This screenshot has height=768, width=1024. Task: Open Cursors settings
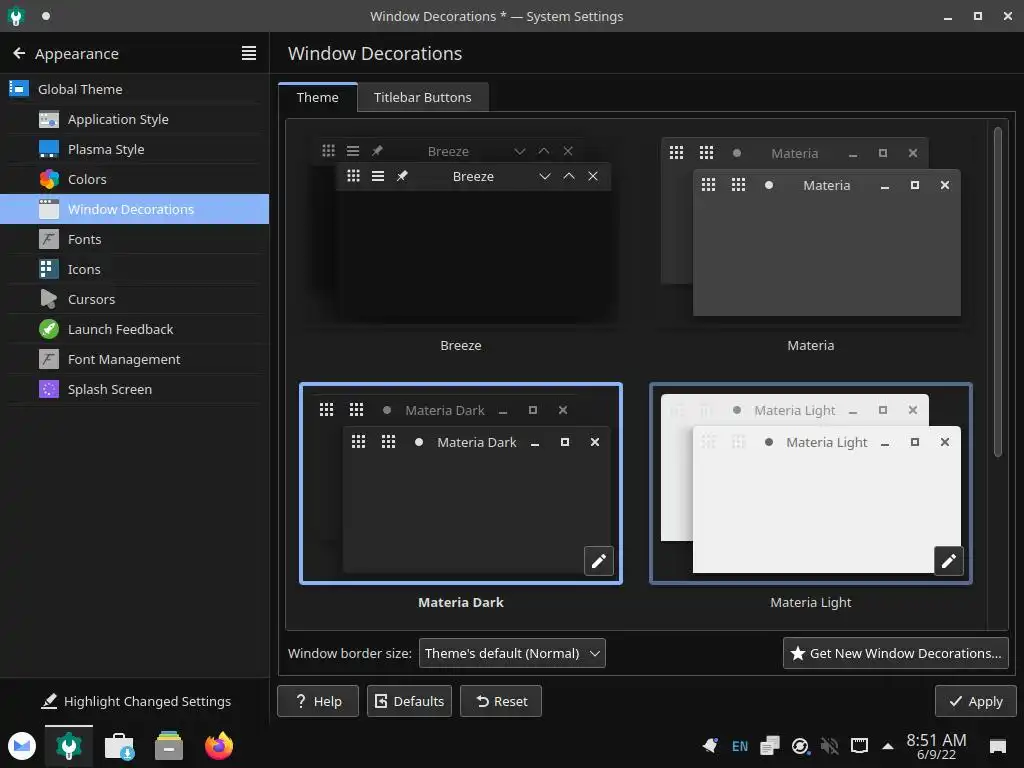[x=135, y=299]
